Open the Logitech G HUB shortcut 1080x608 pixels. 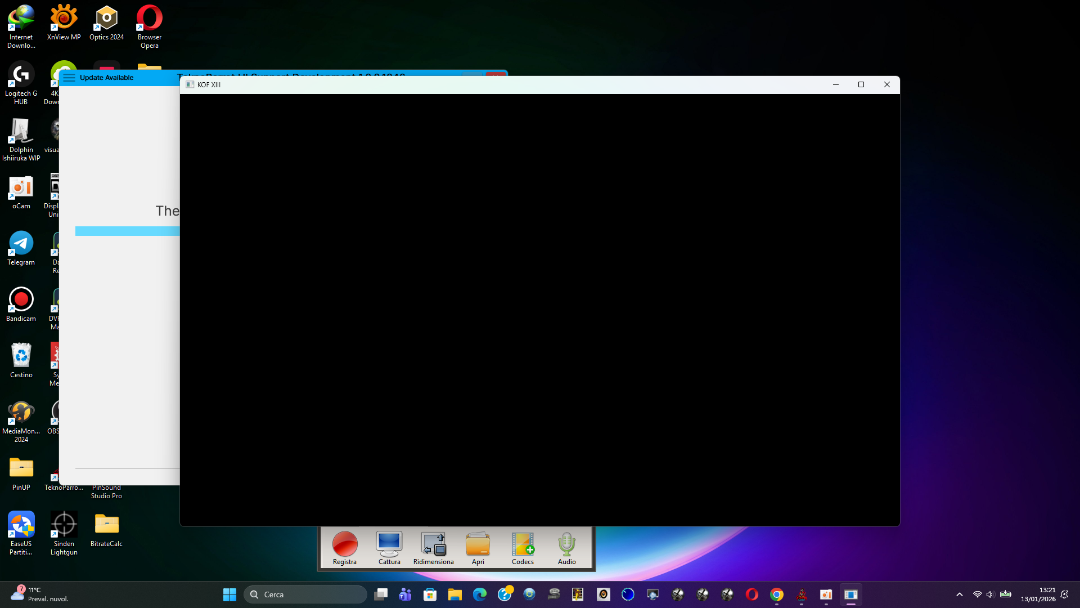(21, 75)
